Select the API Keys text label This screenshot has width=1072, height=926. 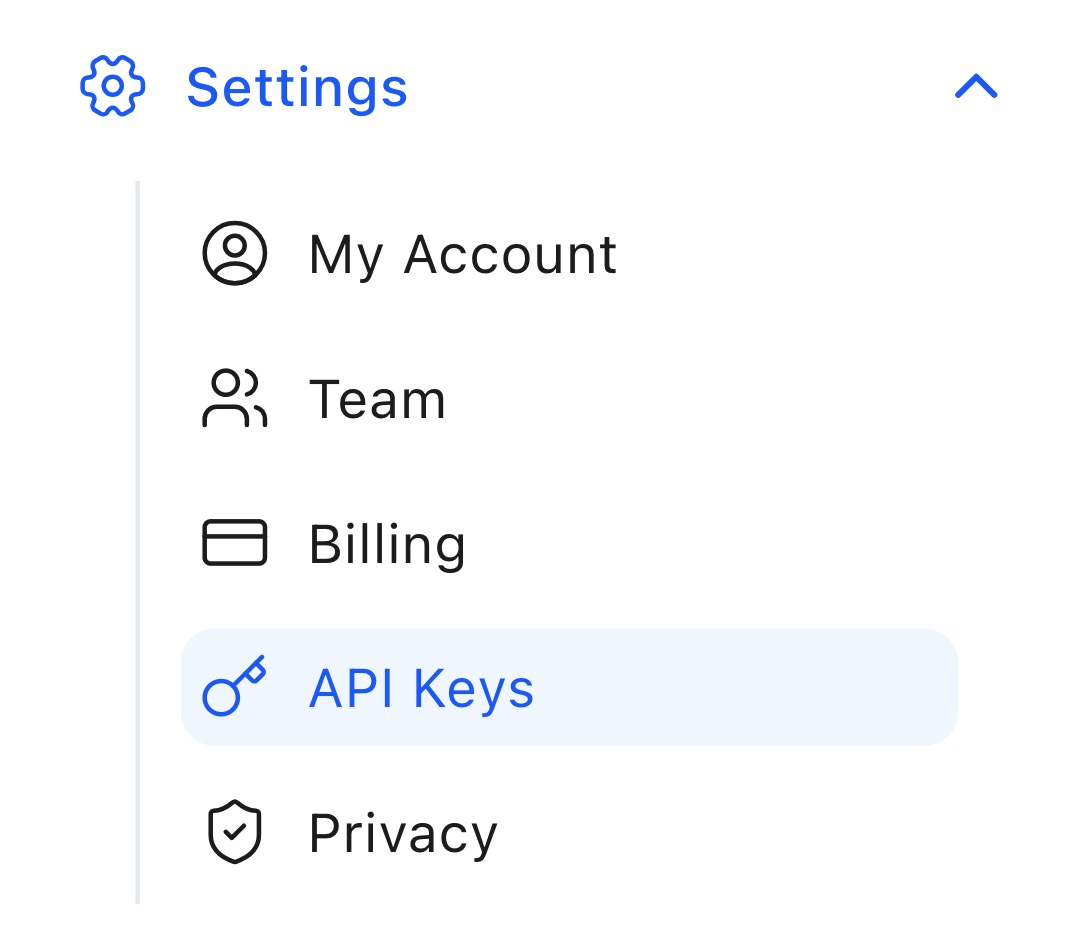(x=421, y=689)
